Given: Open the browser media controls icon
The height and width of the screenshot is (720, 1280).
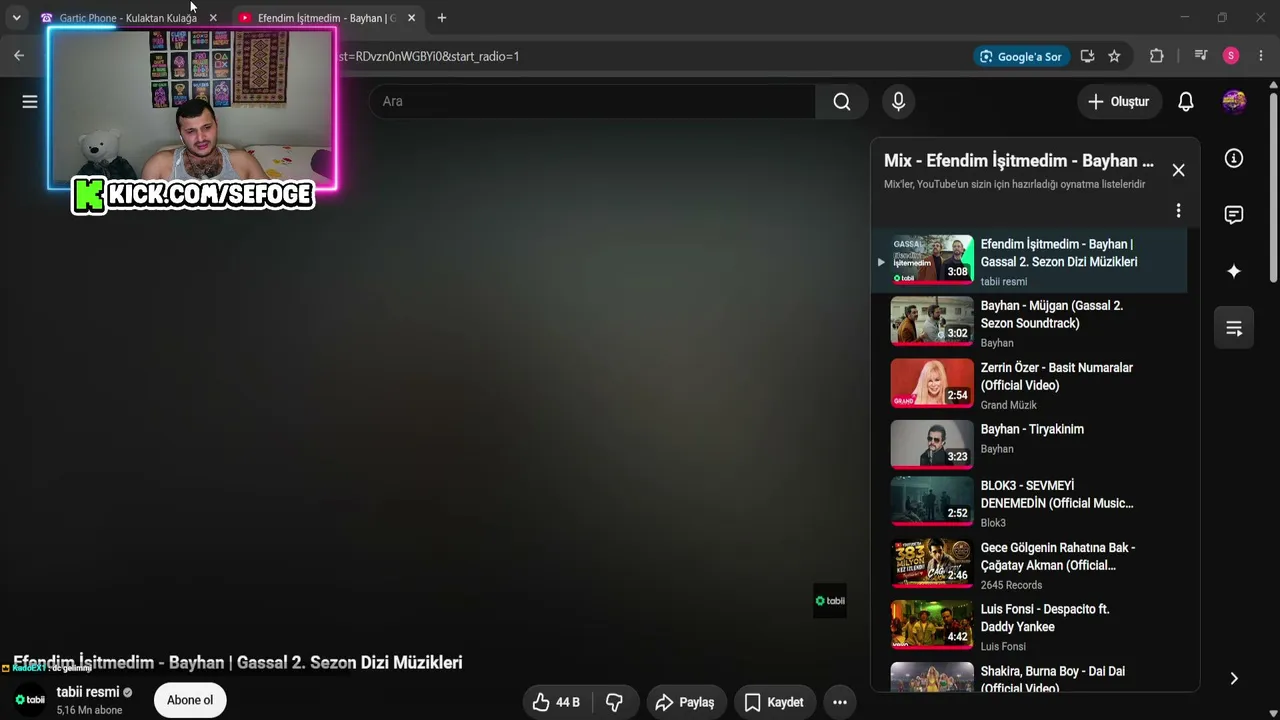Looking at the screenshot, I should 1201,56.
